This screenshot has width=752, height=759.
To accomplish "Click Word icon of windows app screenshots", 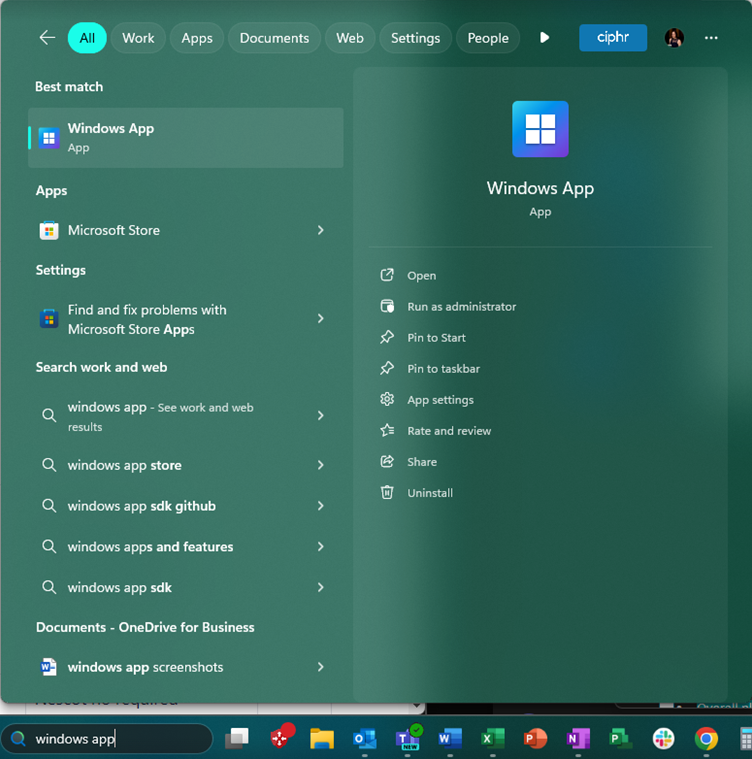I will [48, 667].
